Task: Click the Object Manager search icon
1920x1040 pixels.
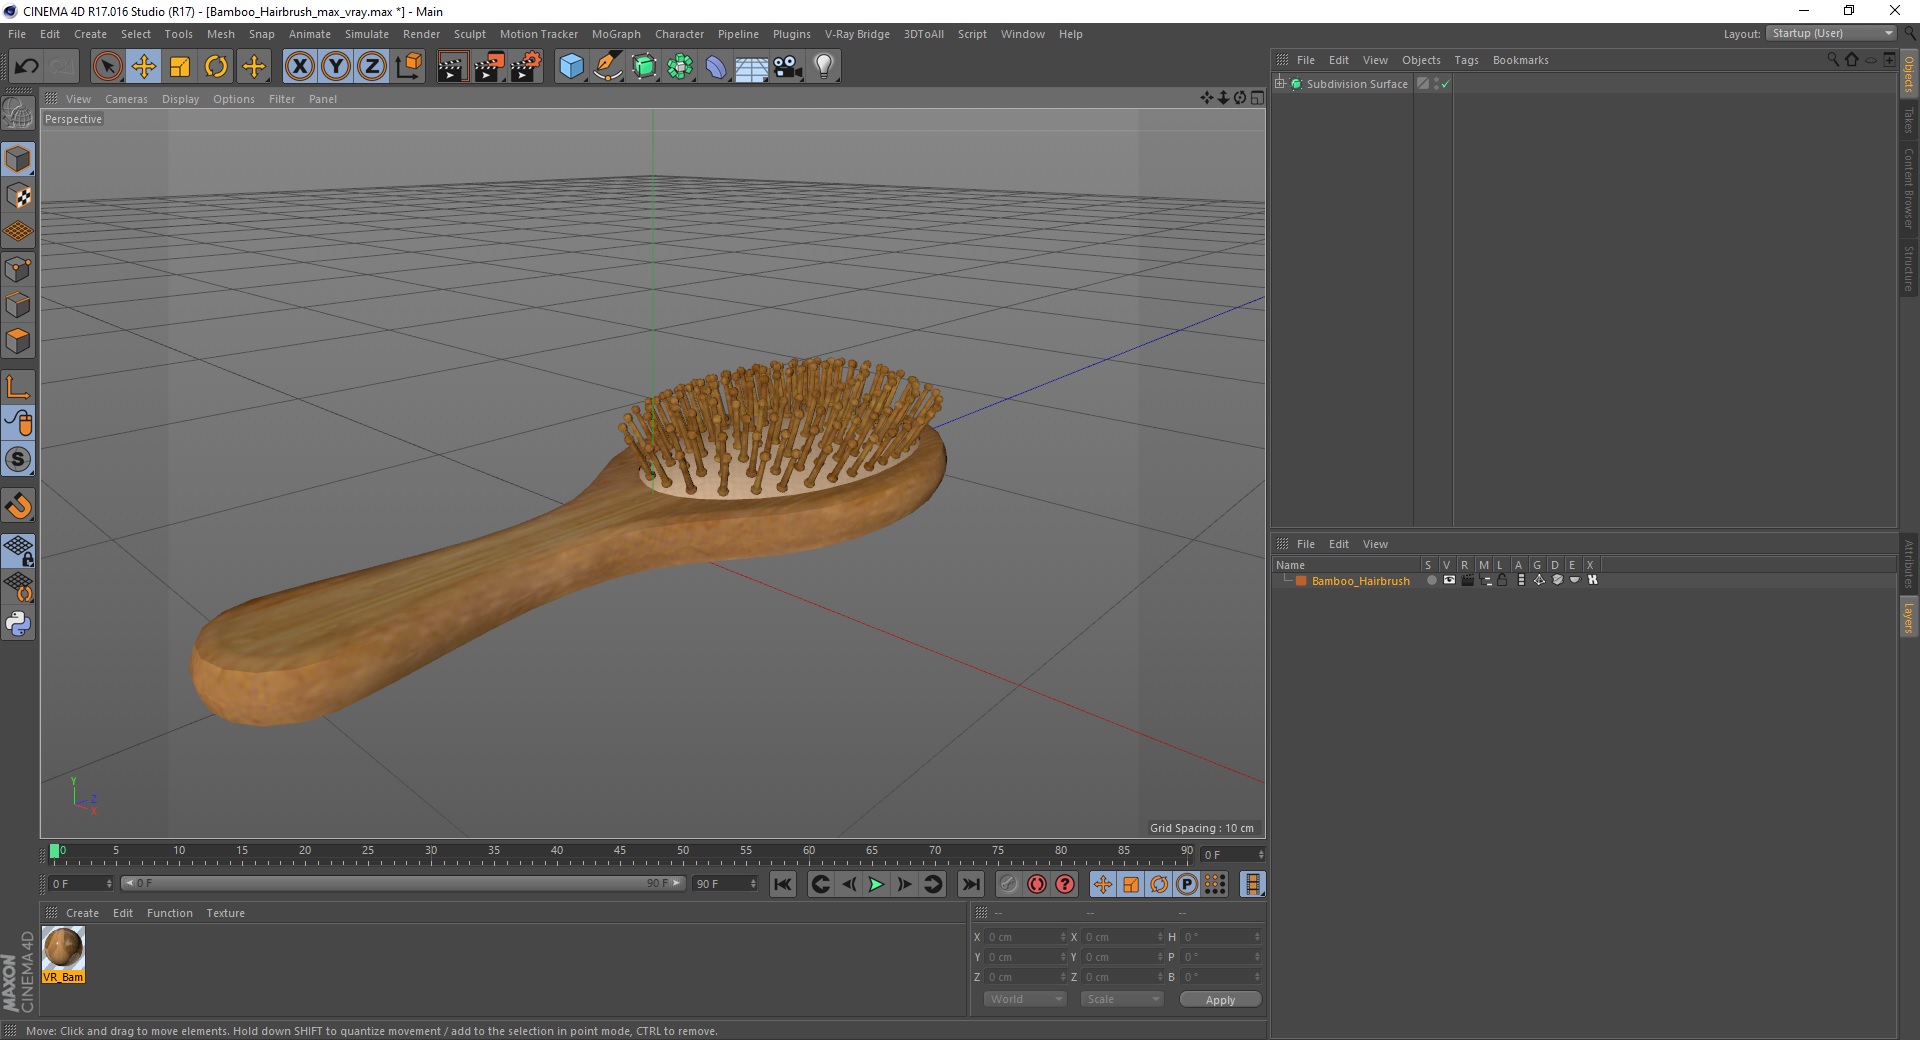Action: 1833,60
